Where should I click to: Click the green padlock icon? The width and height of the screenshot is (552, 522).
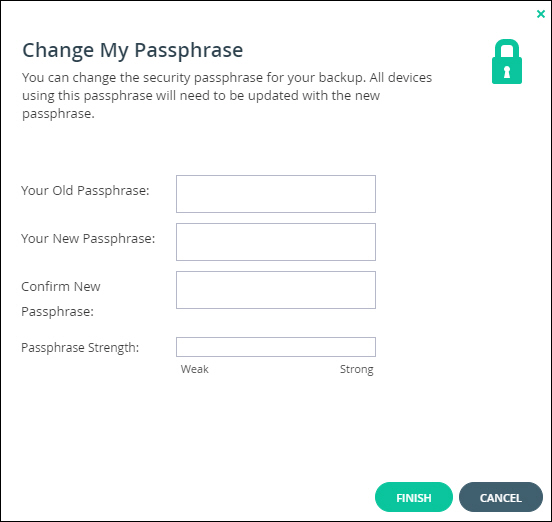click(507, 62)
